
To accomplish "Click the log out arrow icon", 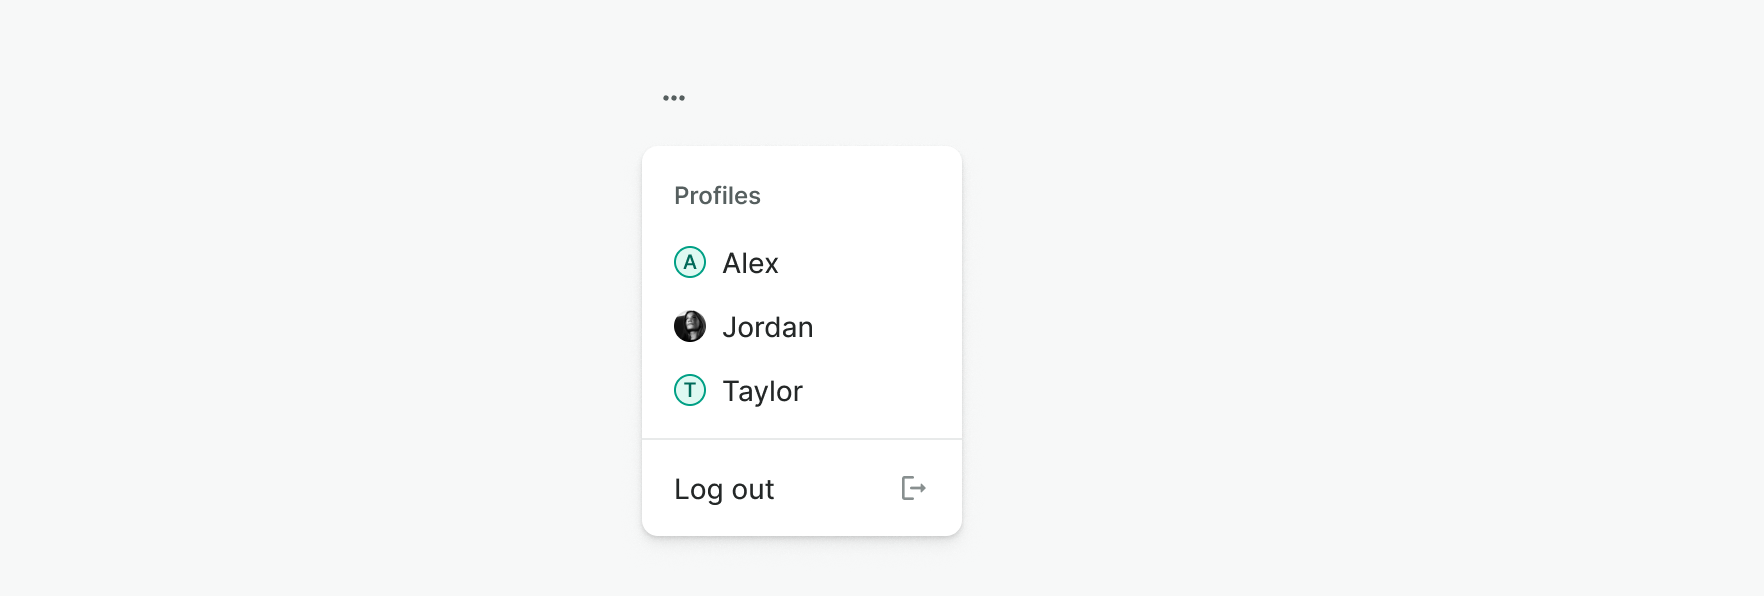I will 913,488.
